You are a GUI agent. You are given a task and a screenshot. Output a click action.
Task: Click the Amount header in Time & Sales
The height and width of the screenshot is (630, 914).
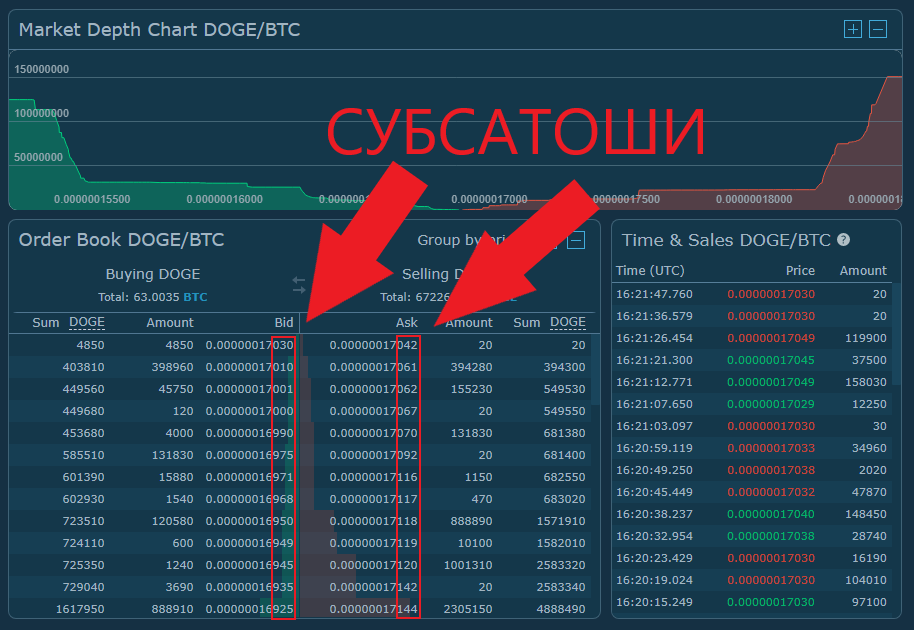click(863, 270)
